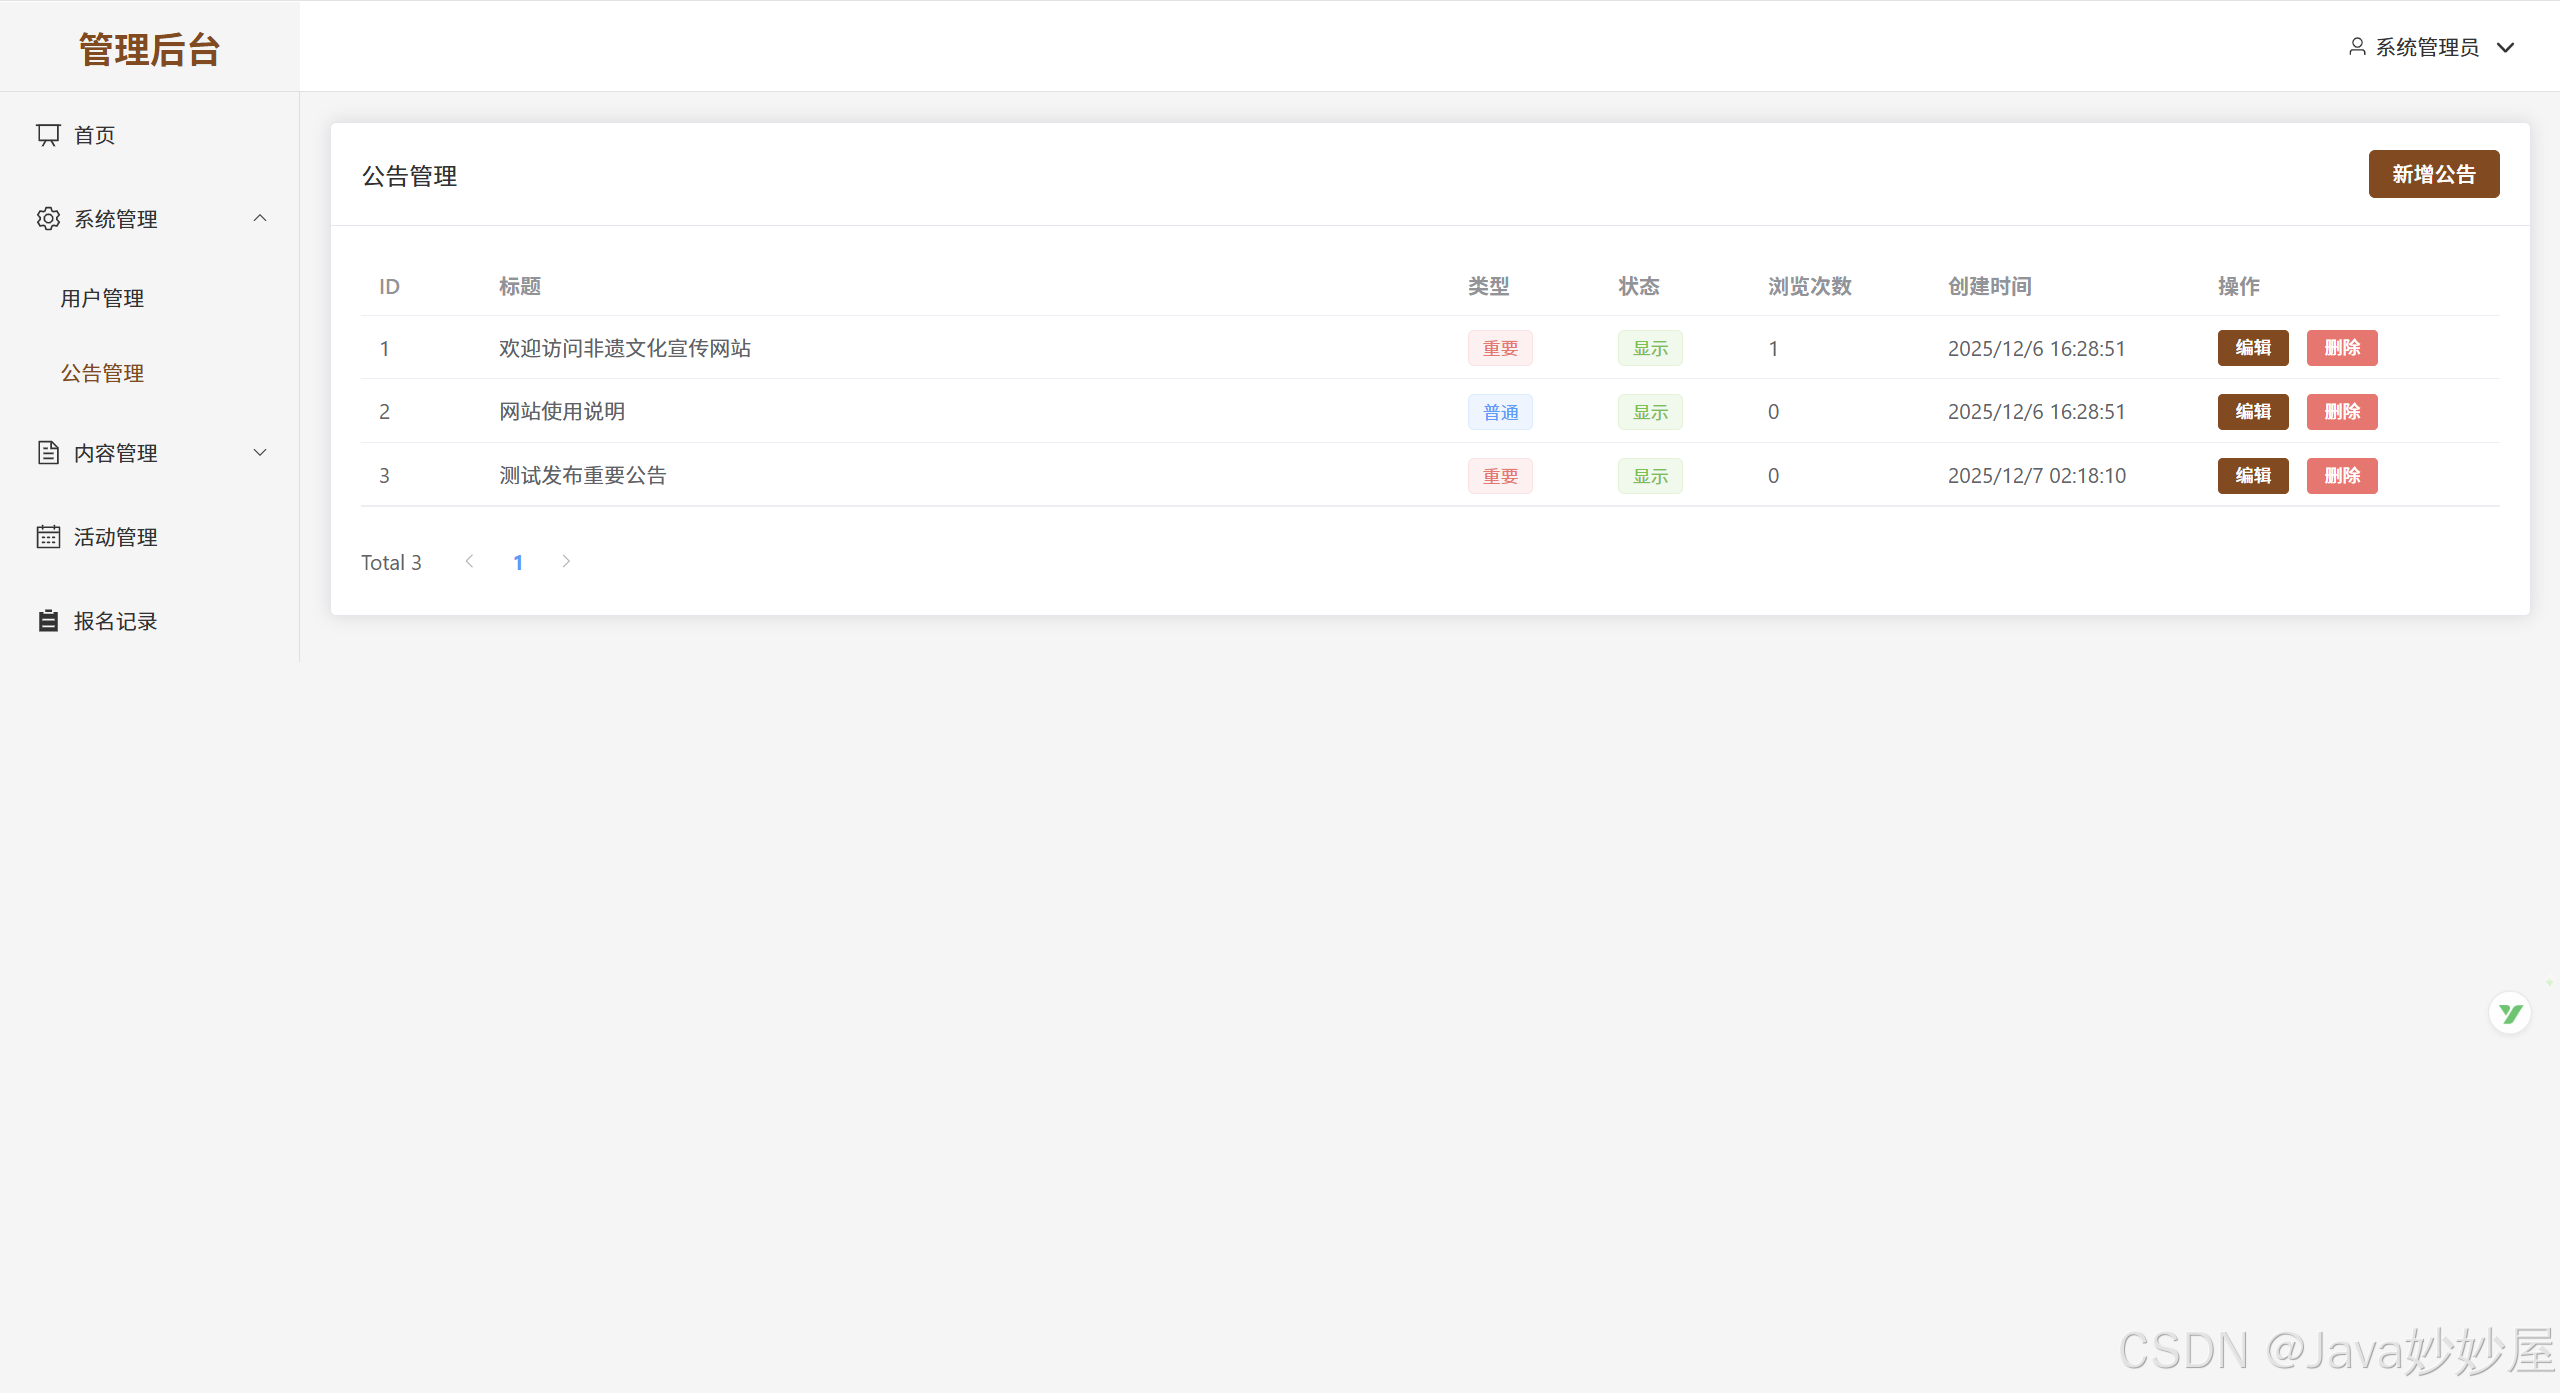
Task: Click the content management document icon
Action: pos(48,453)
